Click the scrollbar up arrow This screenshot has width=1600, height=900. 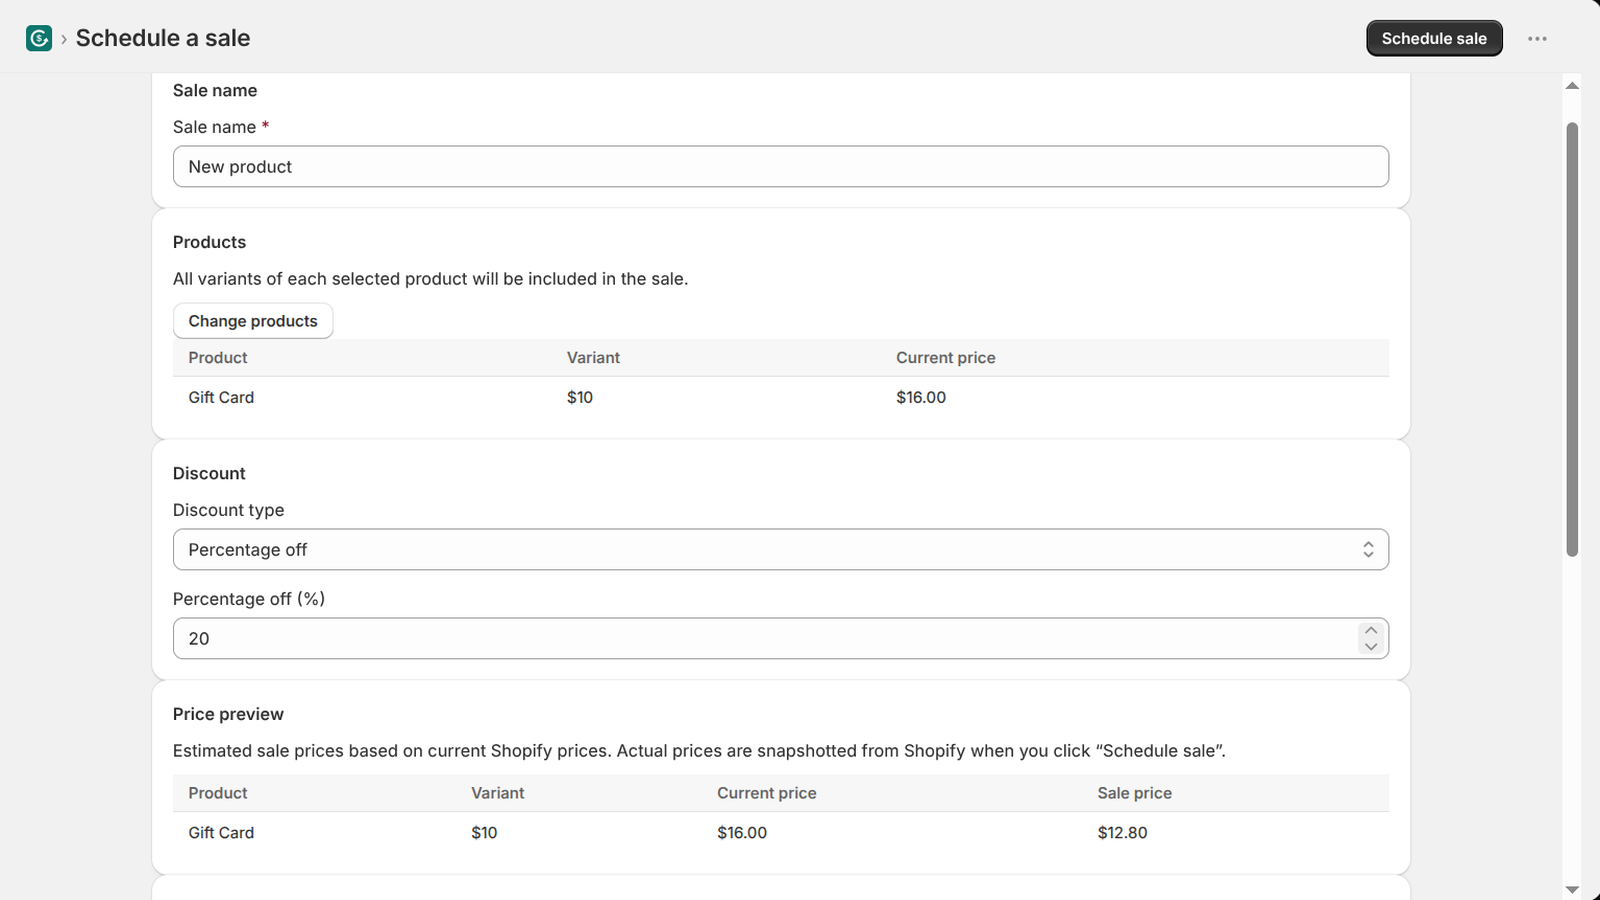tap(1572, 86)
